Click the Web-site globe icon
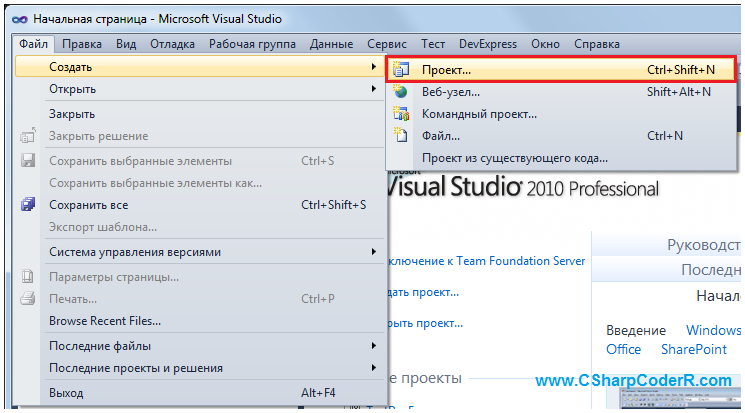745x413 pixels. point(401,92)
